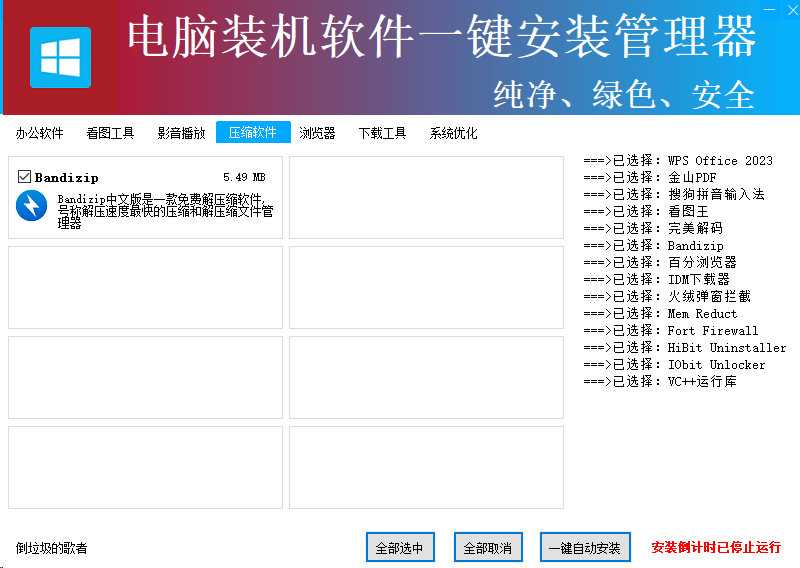Screen dimensions: 800x568
Task: Click the VC++运行库 log entry
Action: (660, 381)
